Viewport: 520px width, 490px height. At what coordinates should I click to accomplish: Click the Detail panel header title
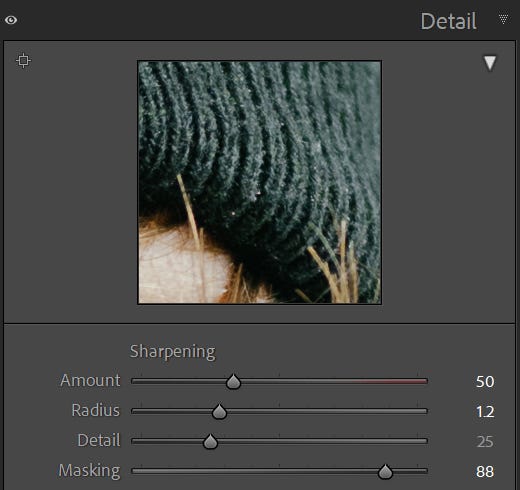[448, 21]
